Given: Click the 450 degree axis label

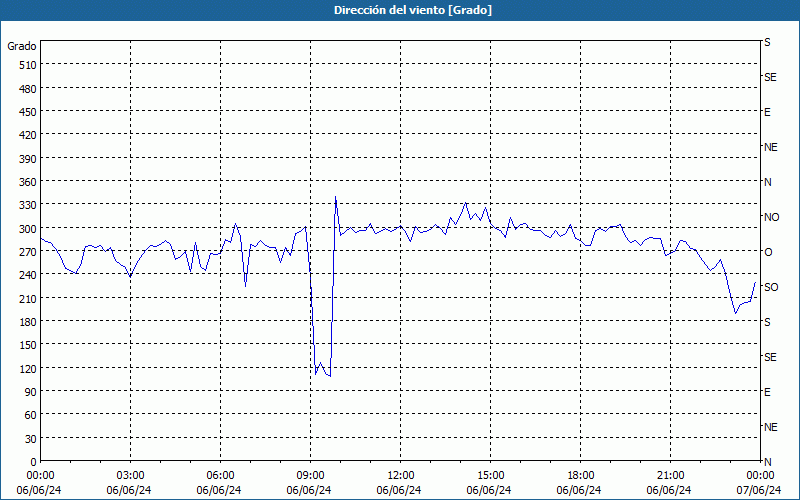Looking at the screenshot, I should point(28,112).
